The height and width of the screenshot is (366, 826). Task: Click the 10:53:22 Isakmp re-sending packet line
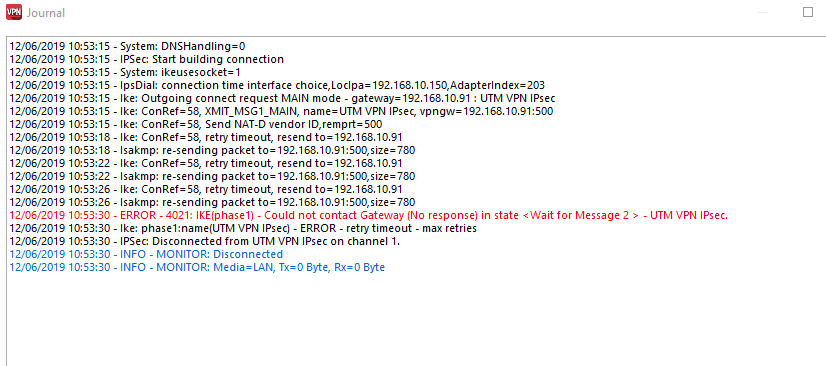pyautogui.click(x=212, y=176)
